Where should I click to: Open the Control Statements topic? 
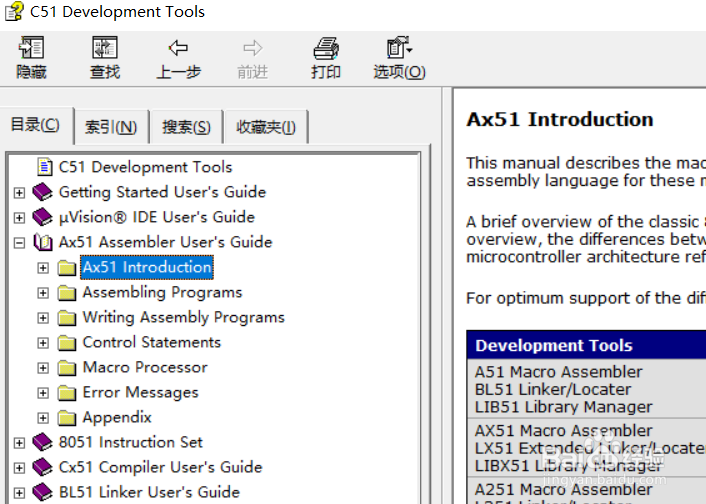pyautogui.click(x=152, y=342)
